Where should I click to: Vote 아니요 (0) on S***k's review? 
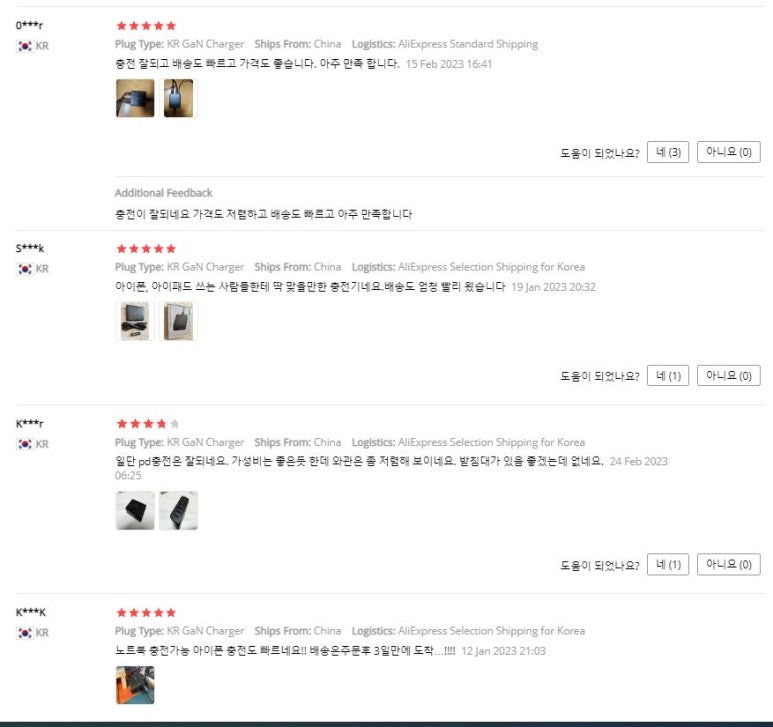pos(729,376)
